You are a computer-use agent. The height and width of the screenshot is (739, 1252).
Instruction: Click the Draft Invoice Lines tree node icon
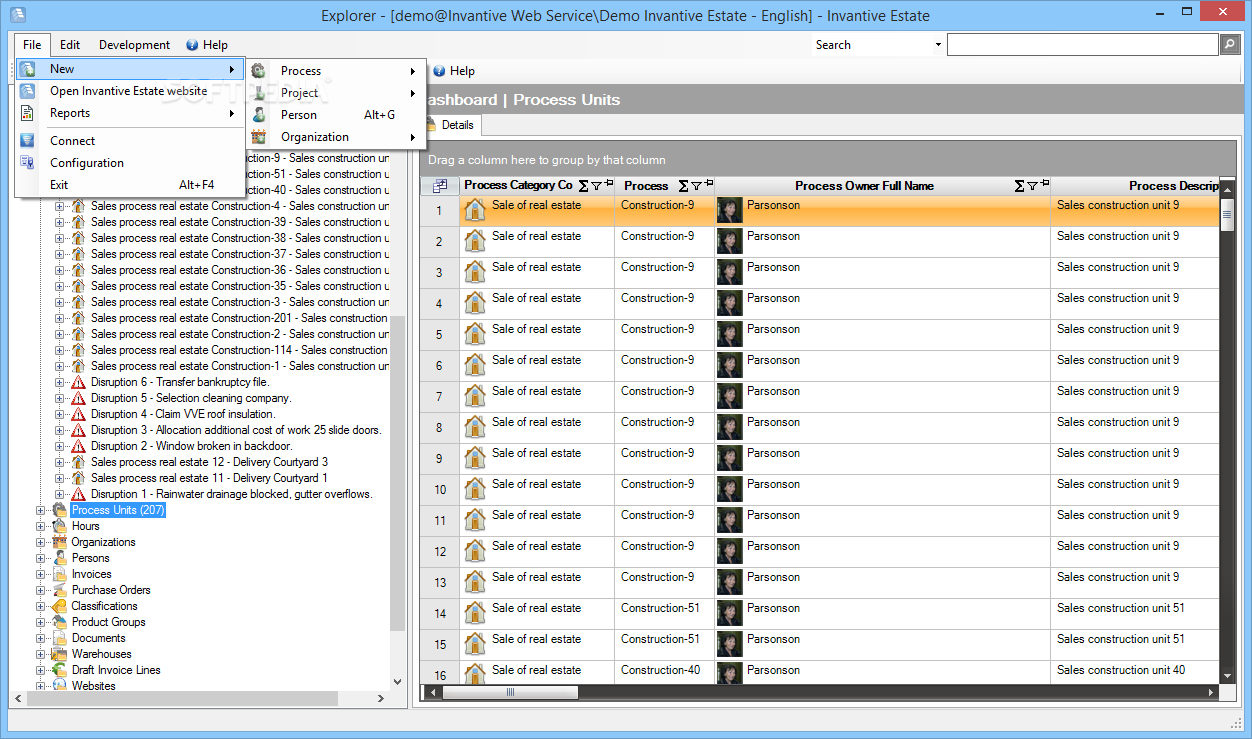[59, 670]
